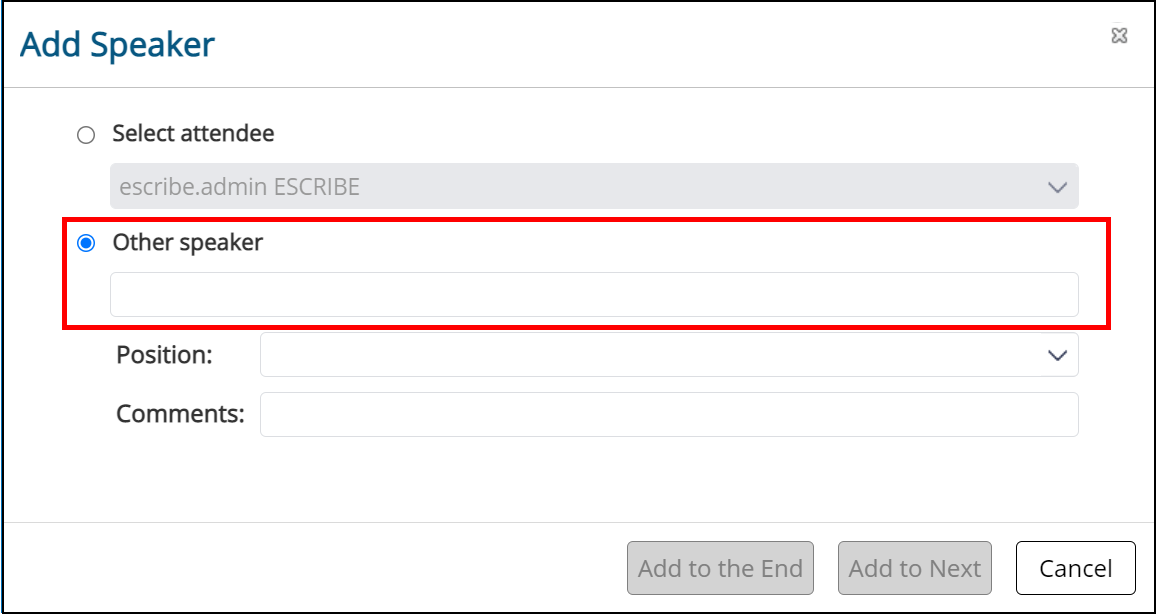Click the greyed 'escribe.admin ESCRIBE' text
Viewport: 1156px width, 614px height.
coord(240,187)
